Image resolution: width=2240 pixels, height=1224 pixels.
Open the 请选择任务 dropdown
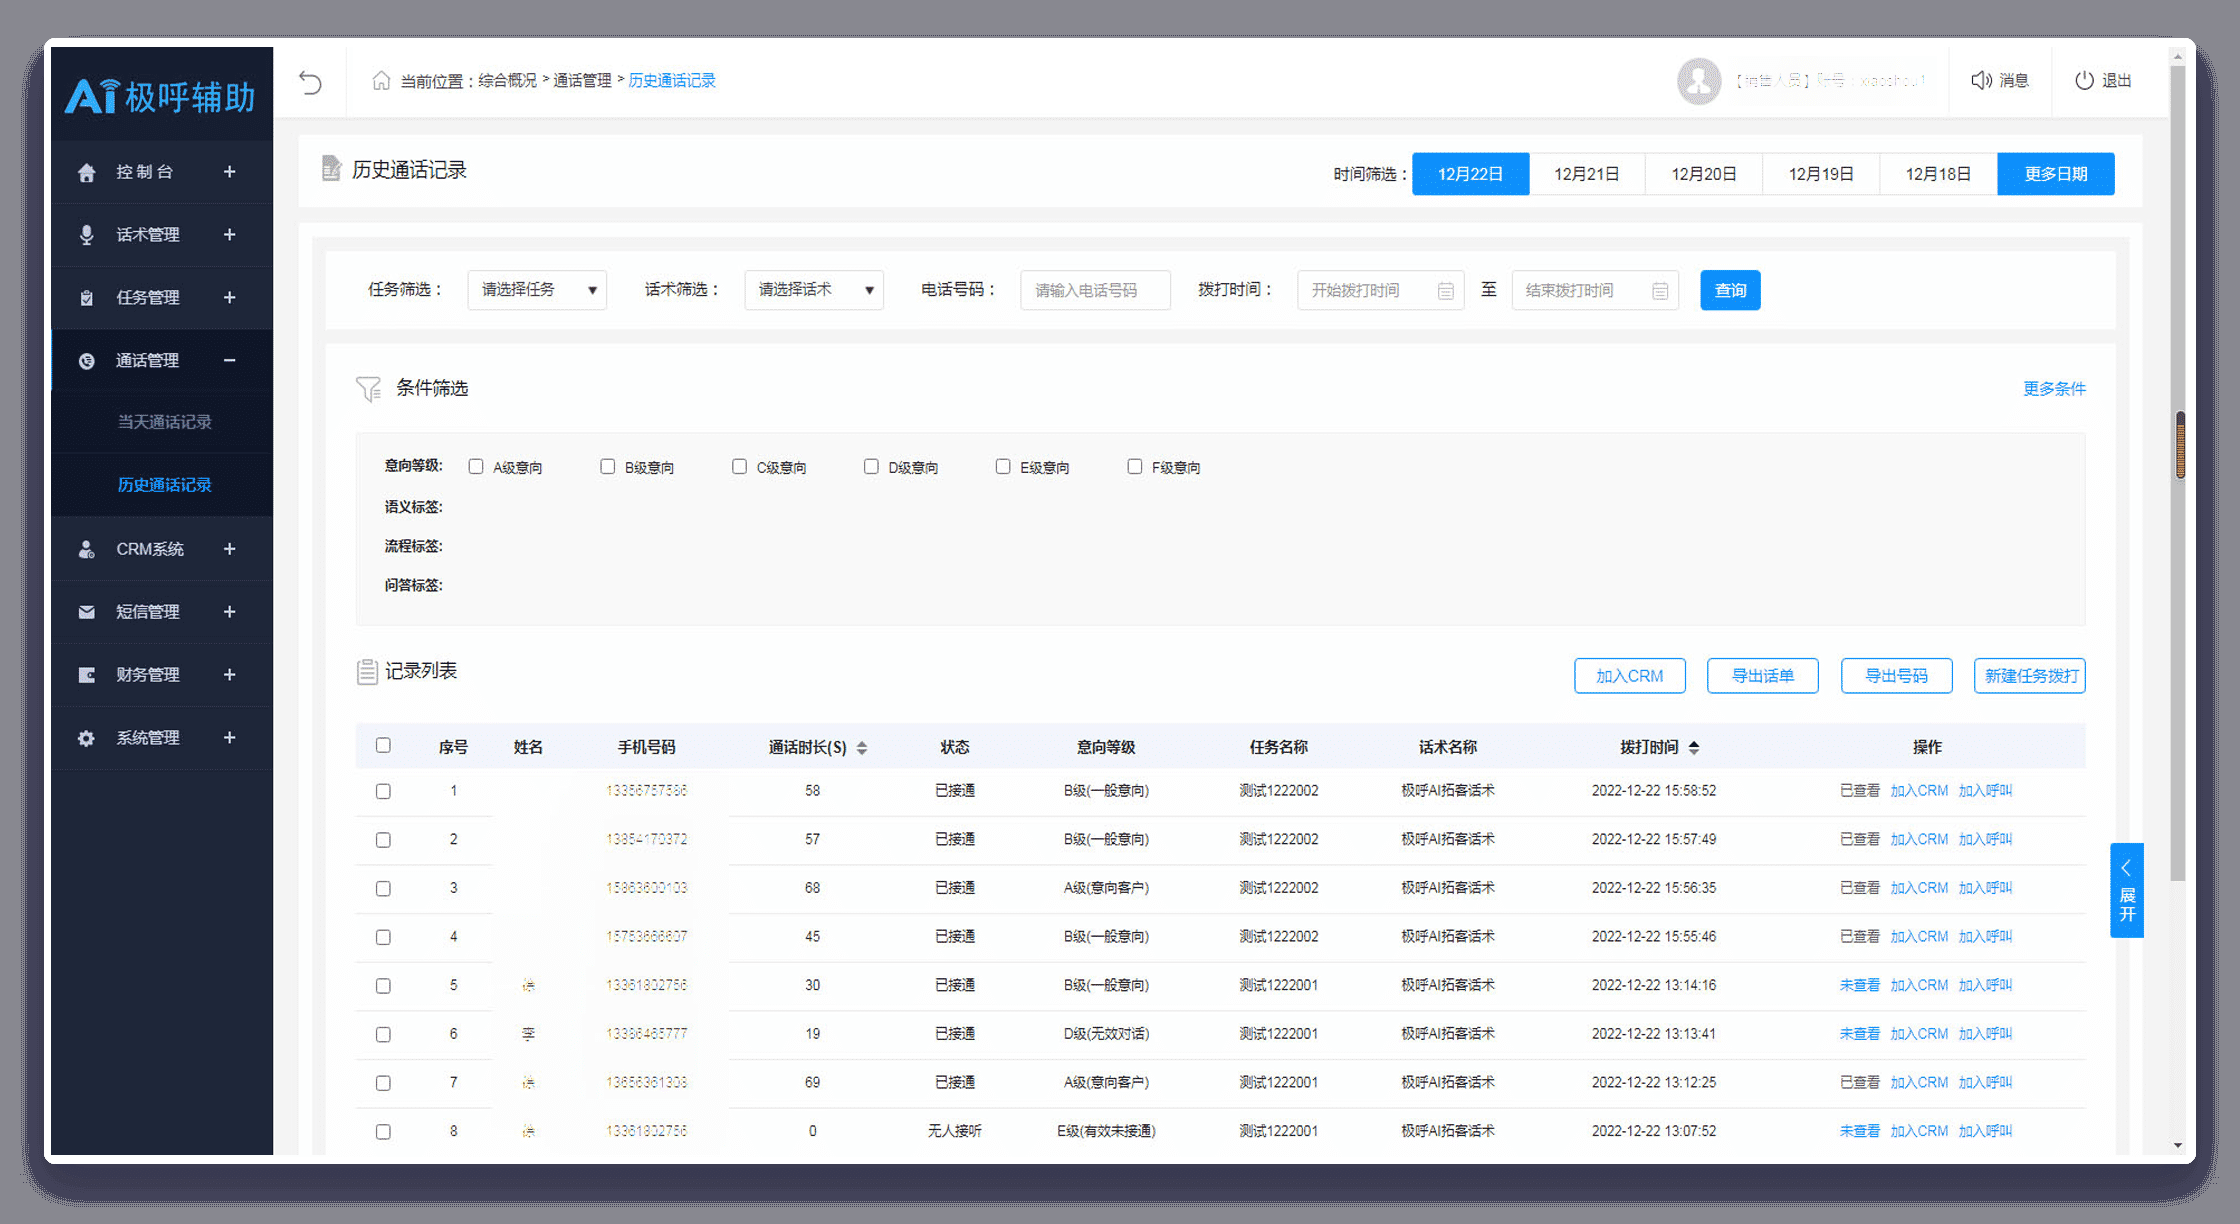(537, 290)
